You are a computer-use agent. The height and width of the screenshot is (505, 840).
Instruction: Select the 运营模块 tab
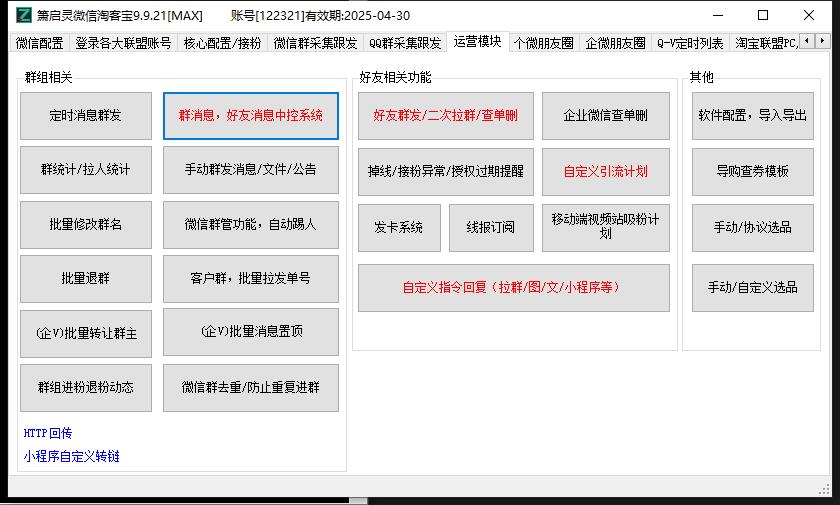point(477,42)
